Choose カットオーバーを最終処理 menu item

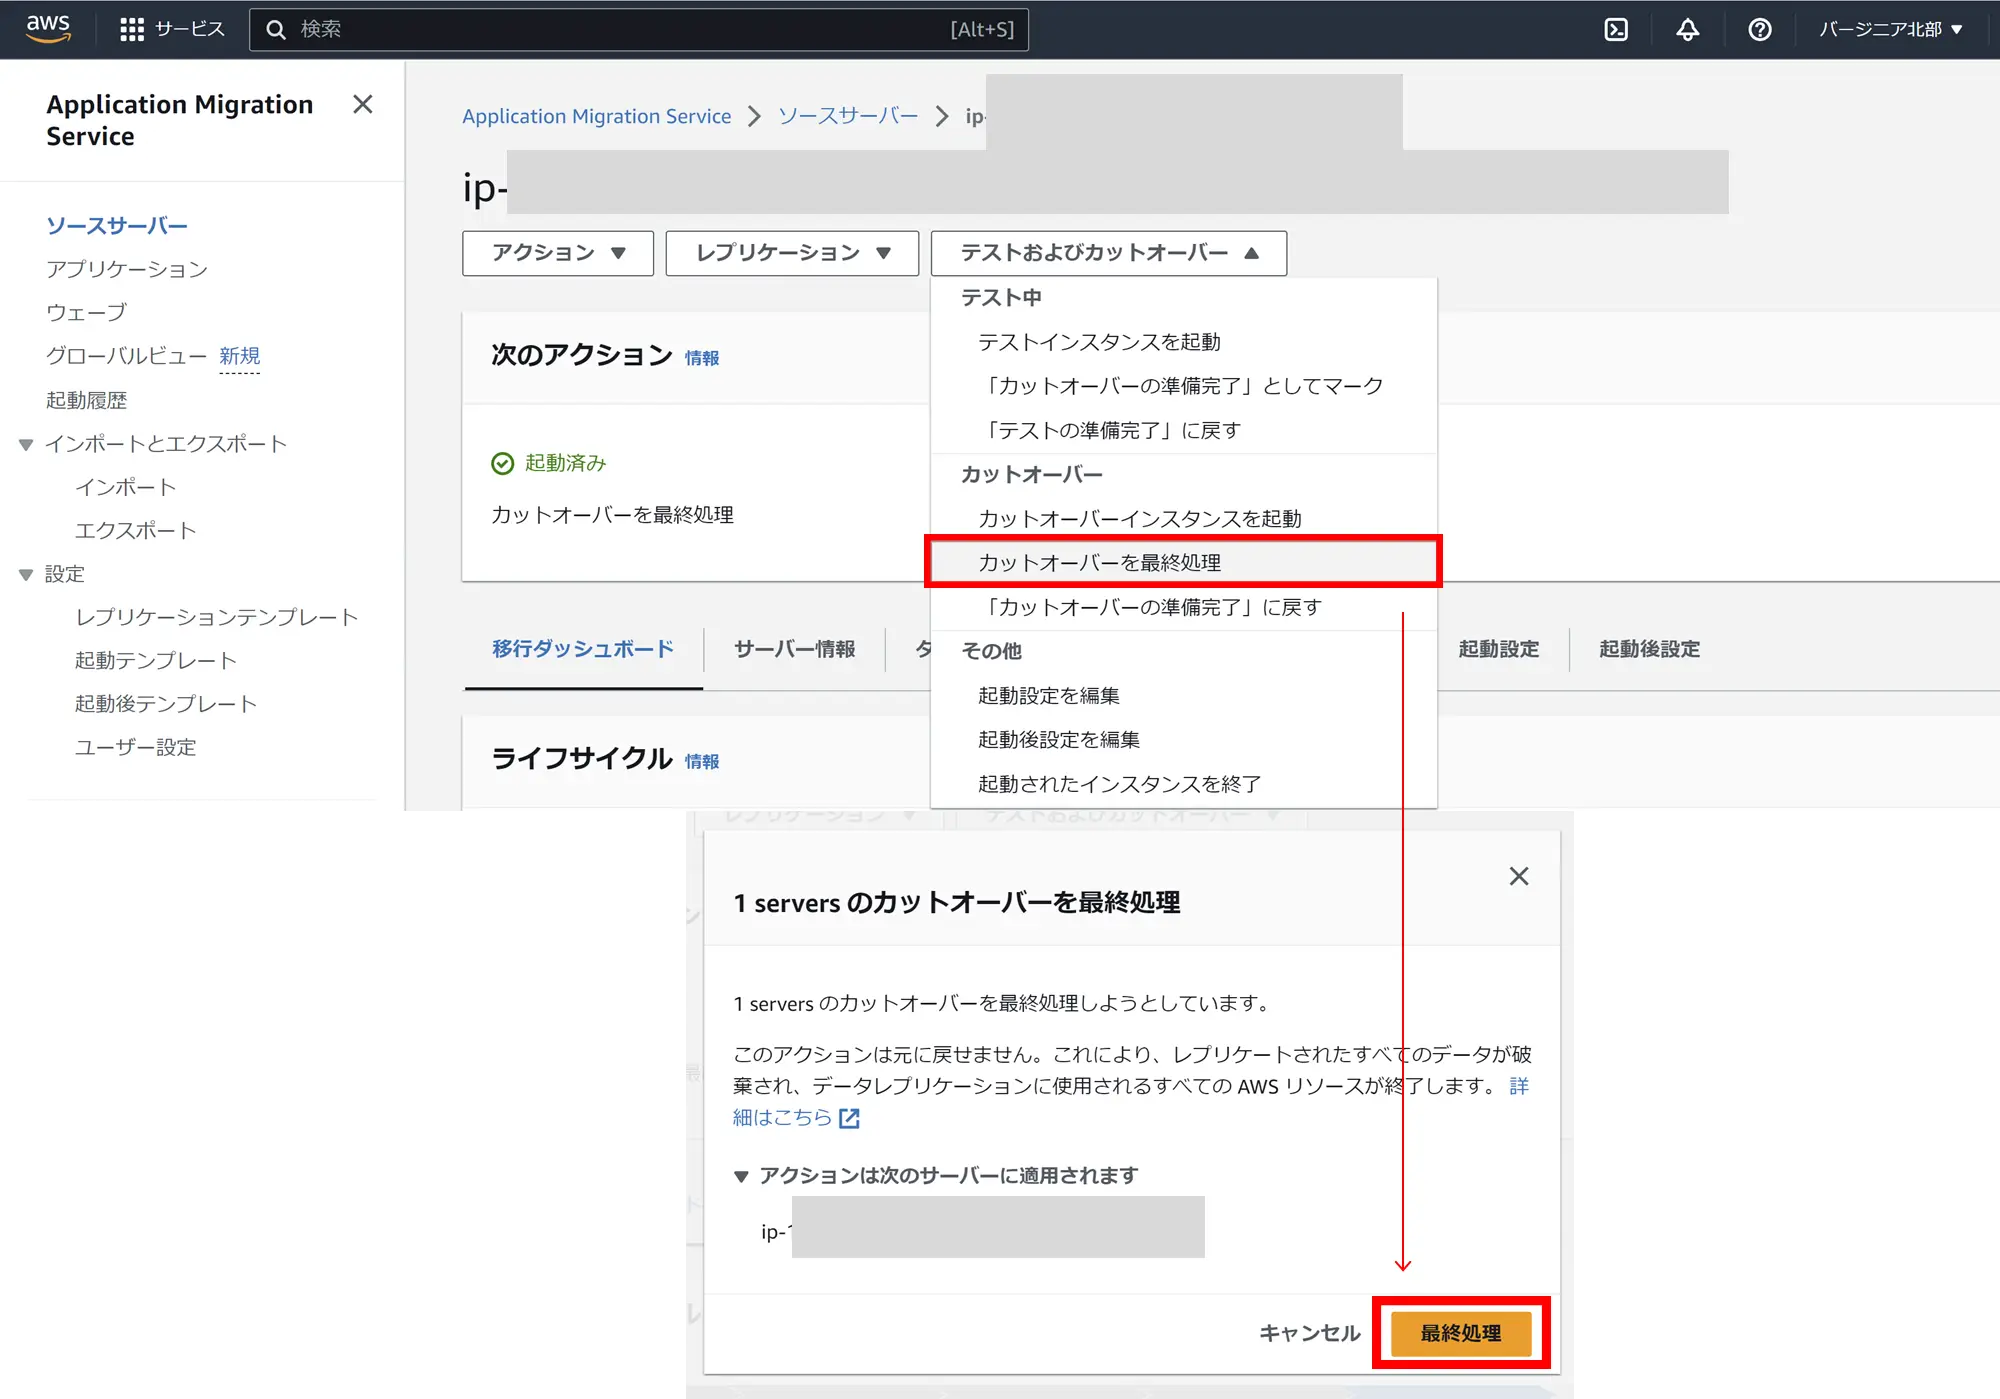click(x=1183, y=562)
